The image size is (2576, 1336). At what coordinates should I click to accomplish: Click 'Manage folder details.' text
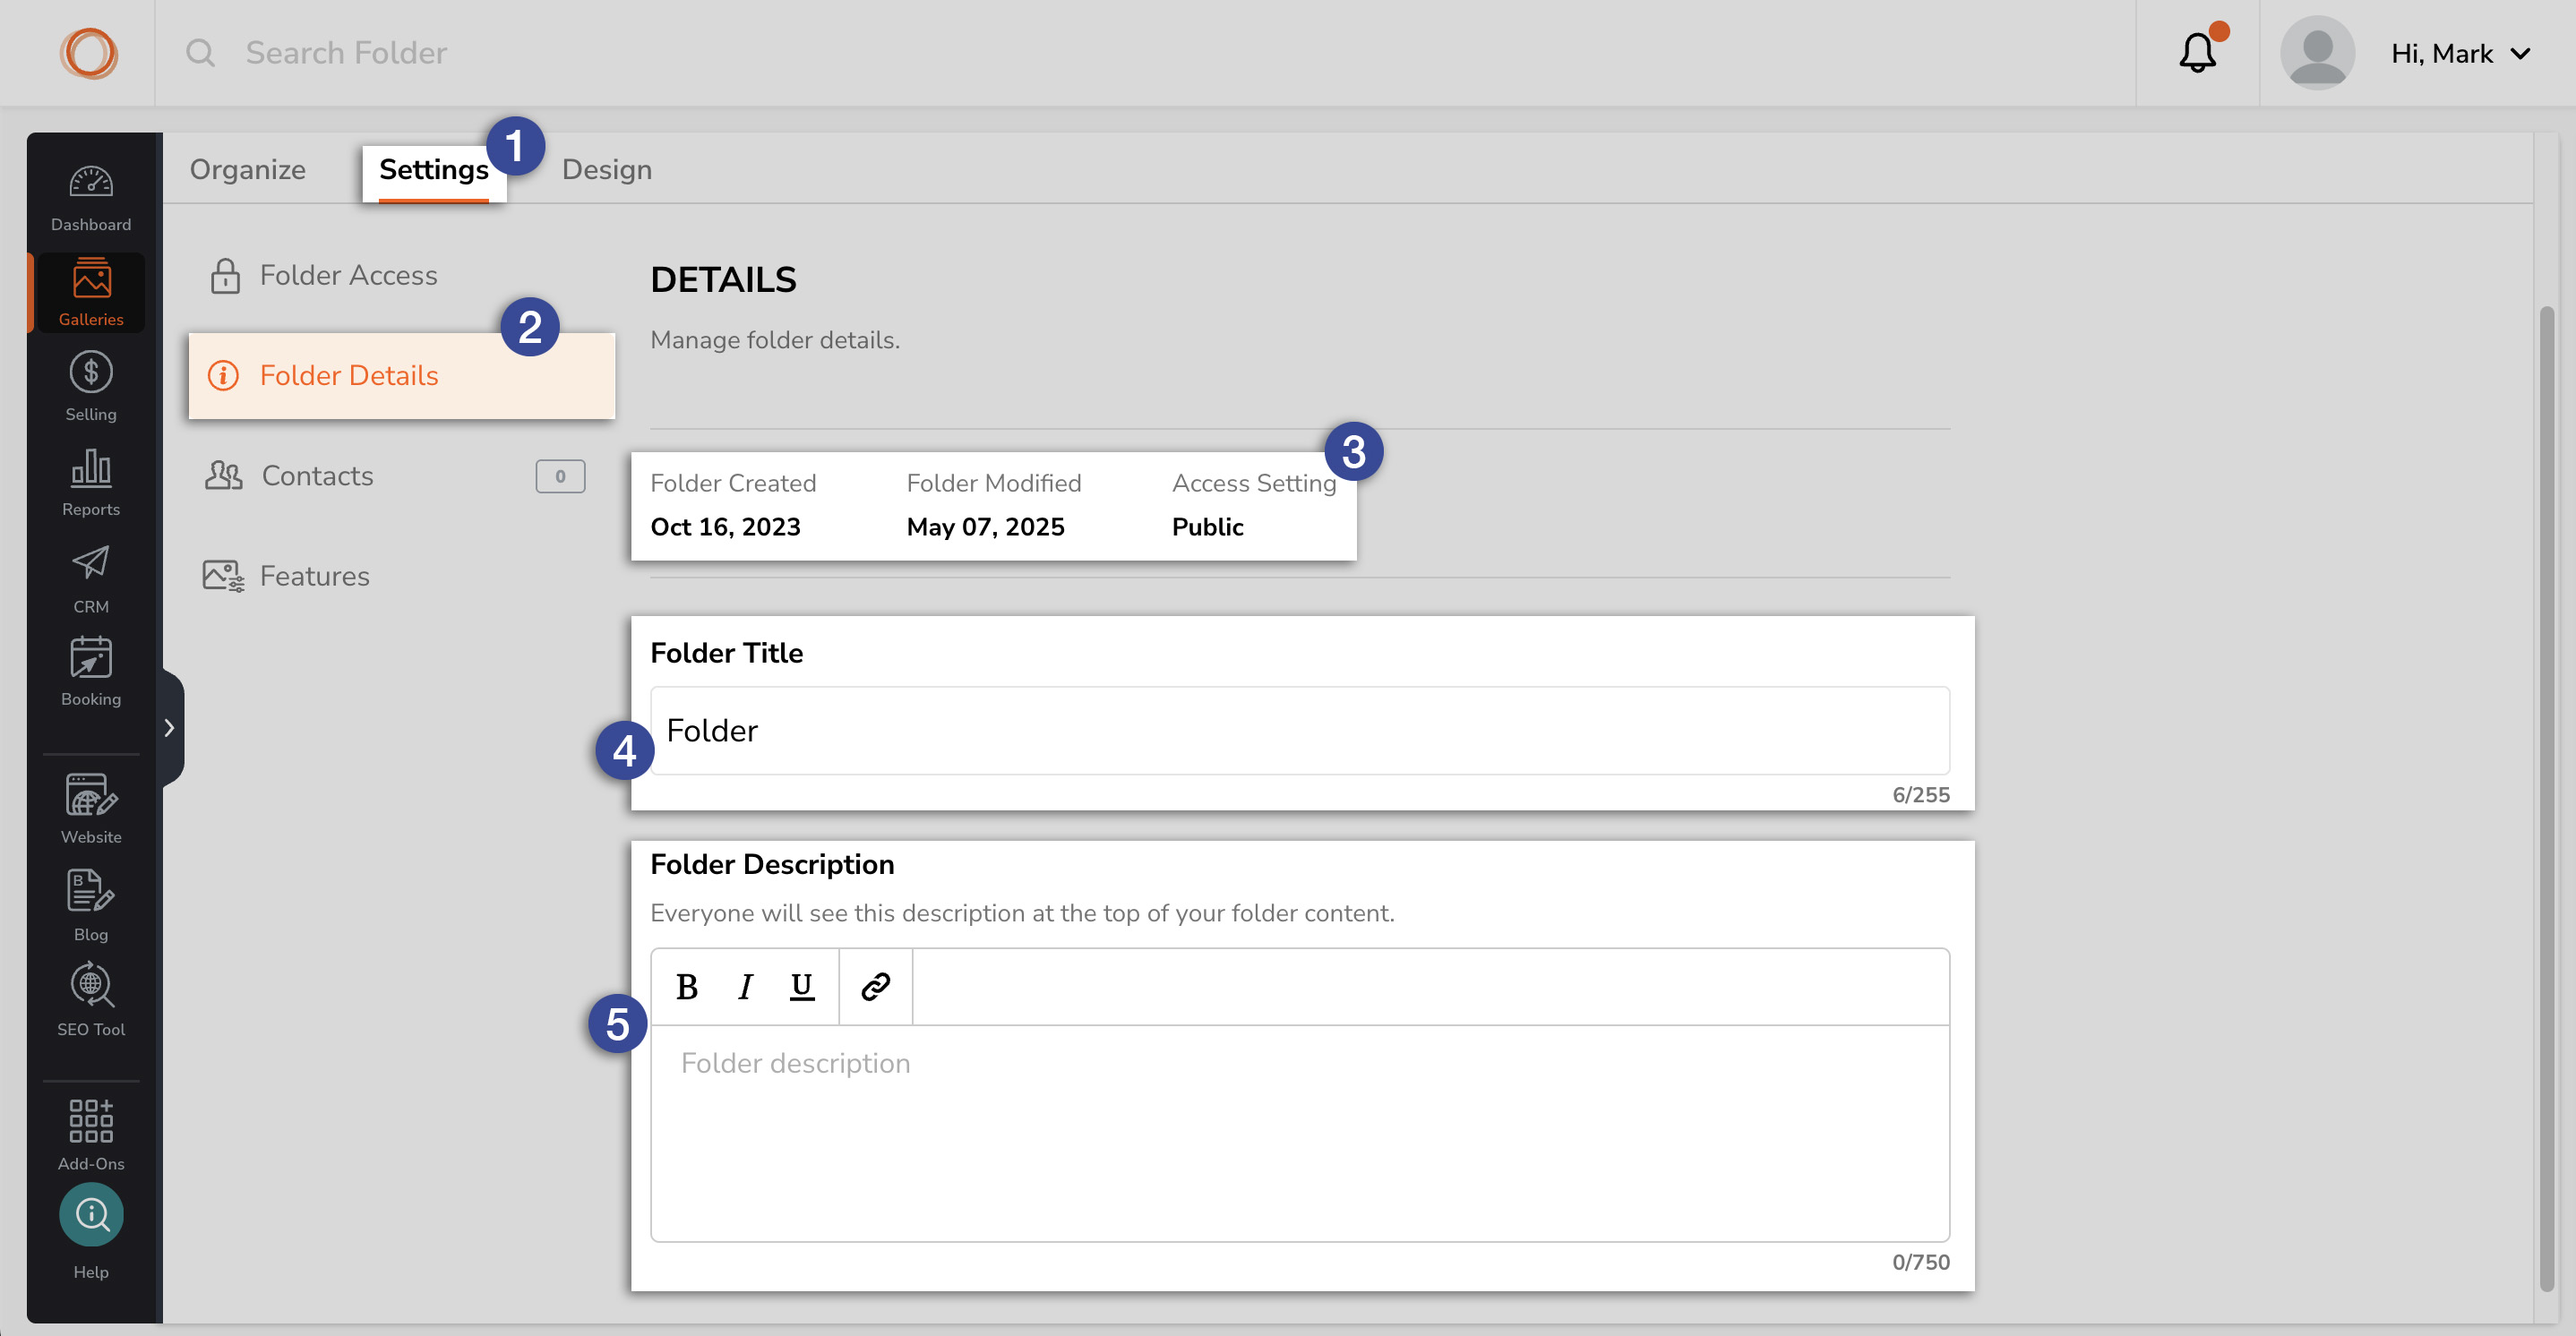775,340
